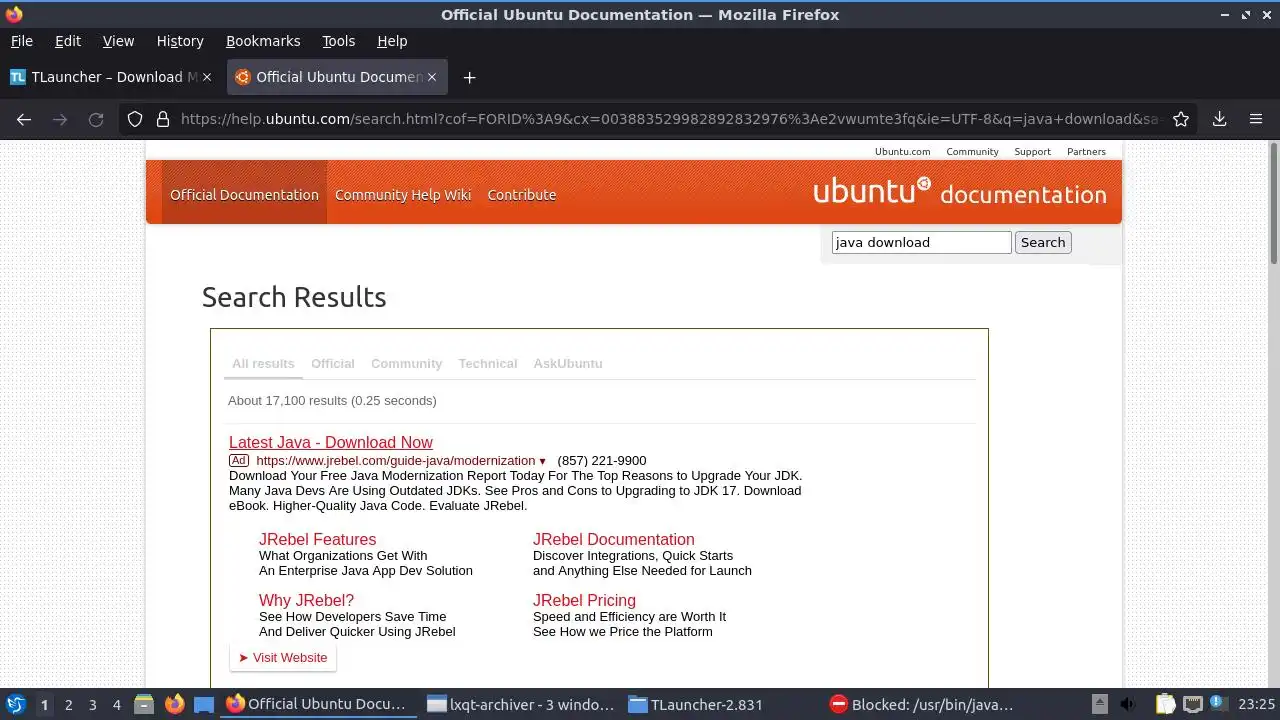Viewport: 1280px width, 720px height.
Task: Switch to the TLauncher browser tab
Action: coord(112,77)
